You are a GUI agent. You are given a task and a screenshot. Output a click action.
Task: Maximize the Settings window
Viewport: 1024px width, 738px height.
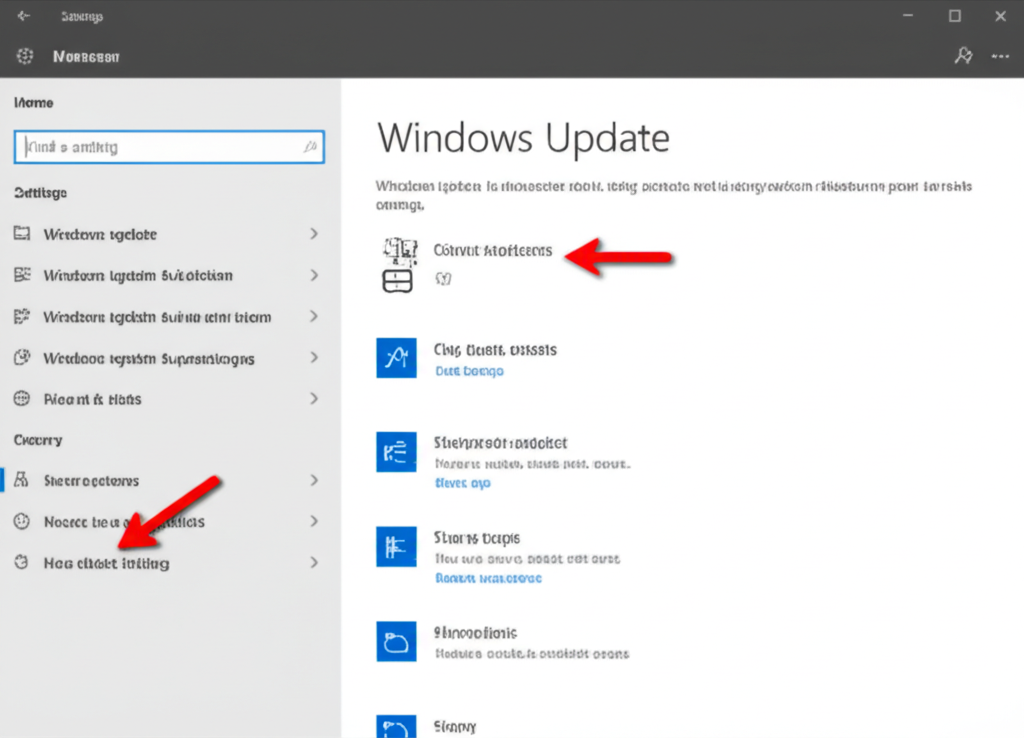955,16
